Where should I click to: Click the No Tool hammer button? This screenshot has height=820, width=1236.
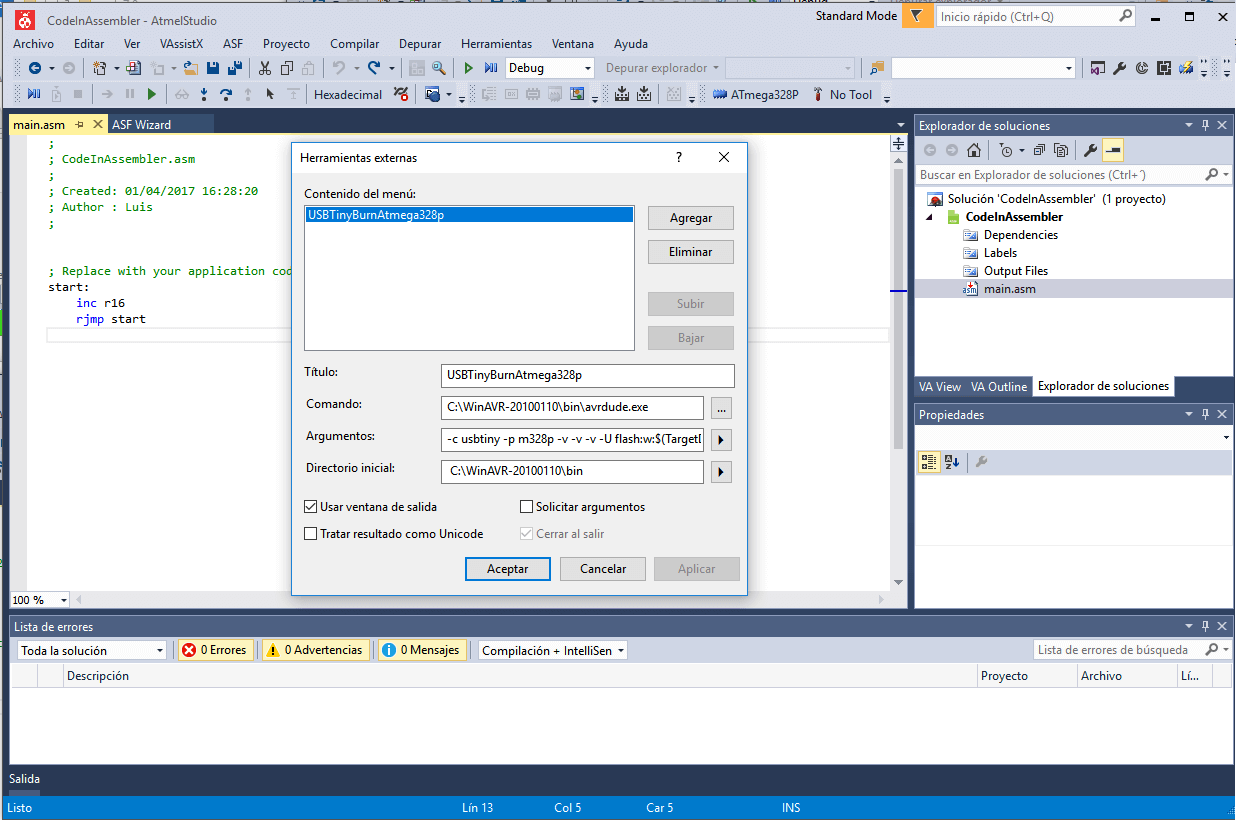click(x=841, y=94)
